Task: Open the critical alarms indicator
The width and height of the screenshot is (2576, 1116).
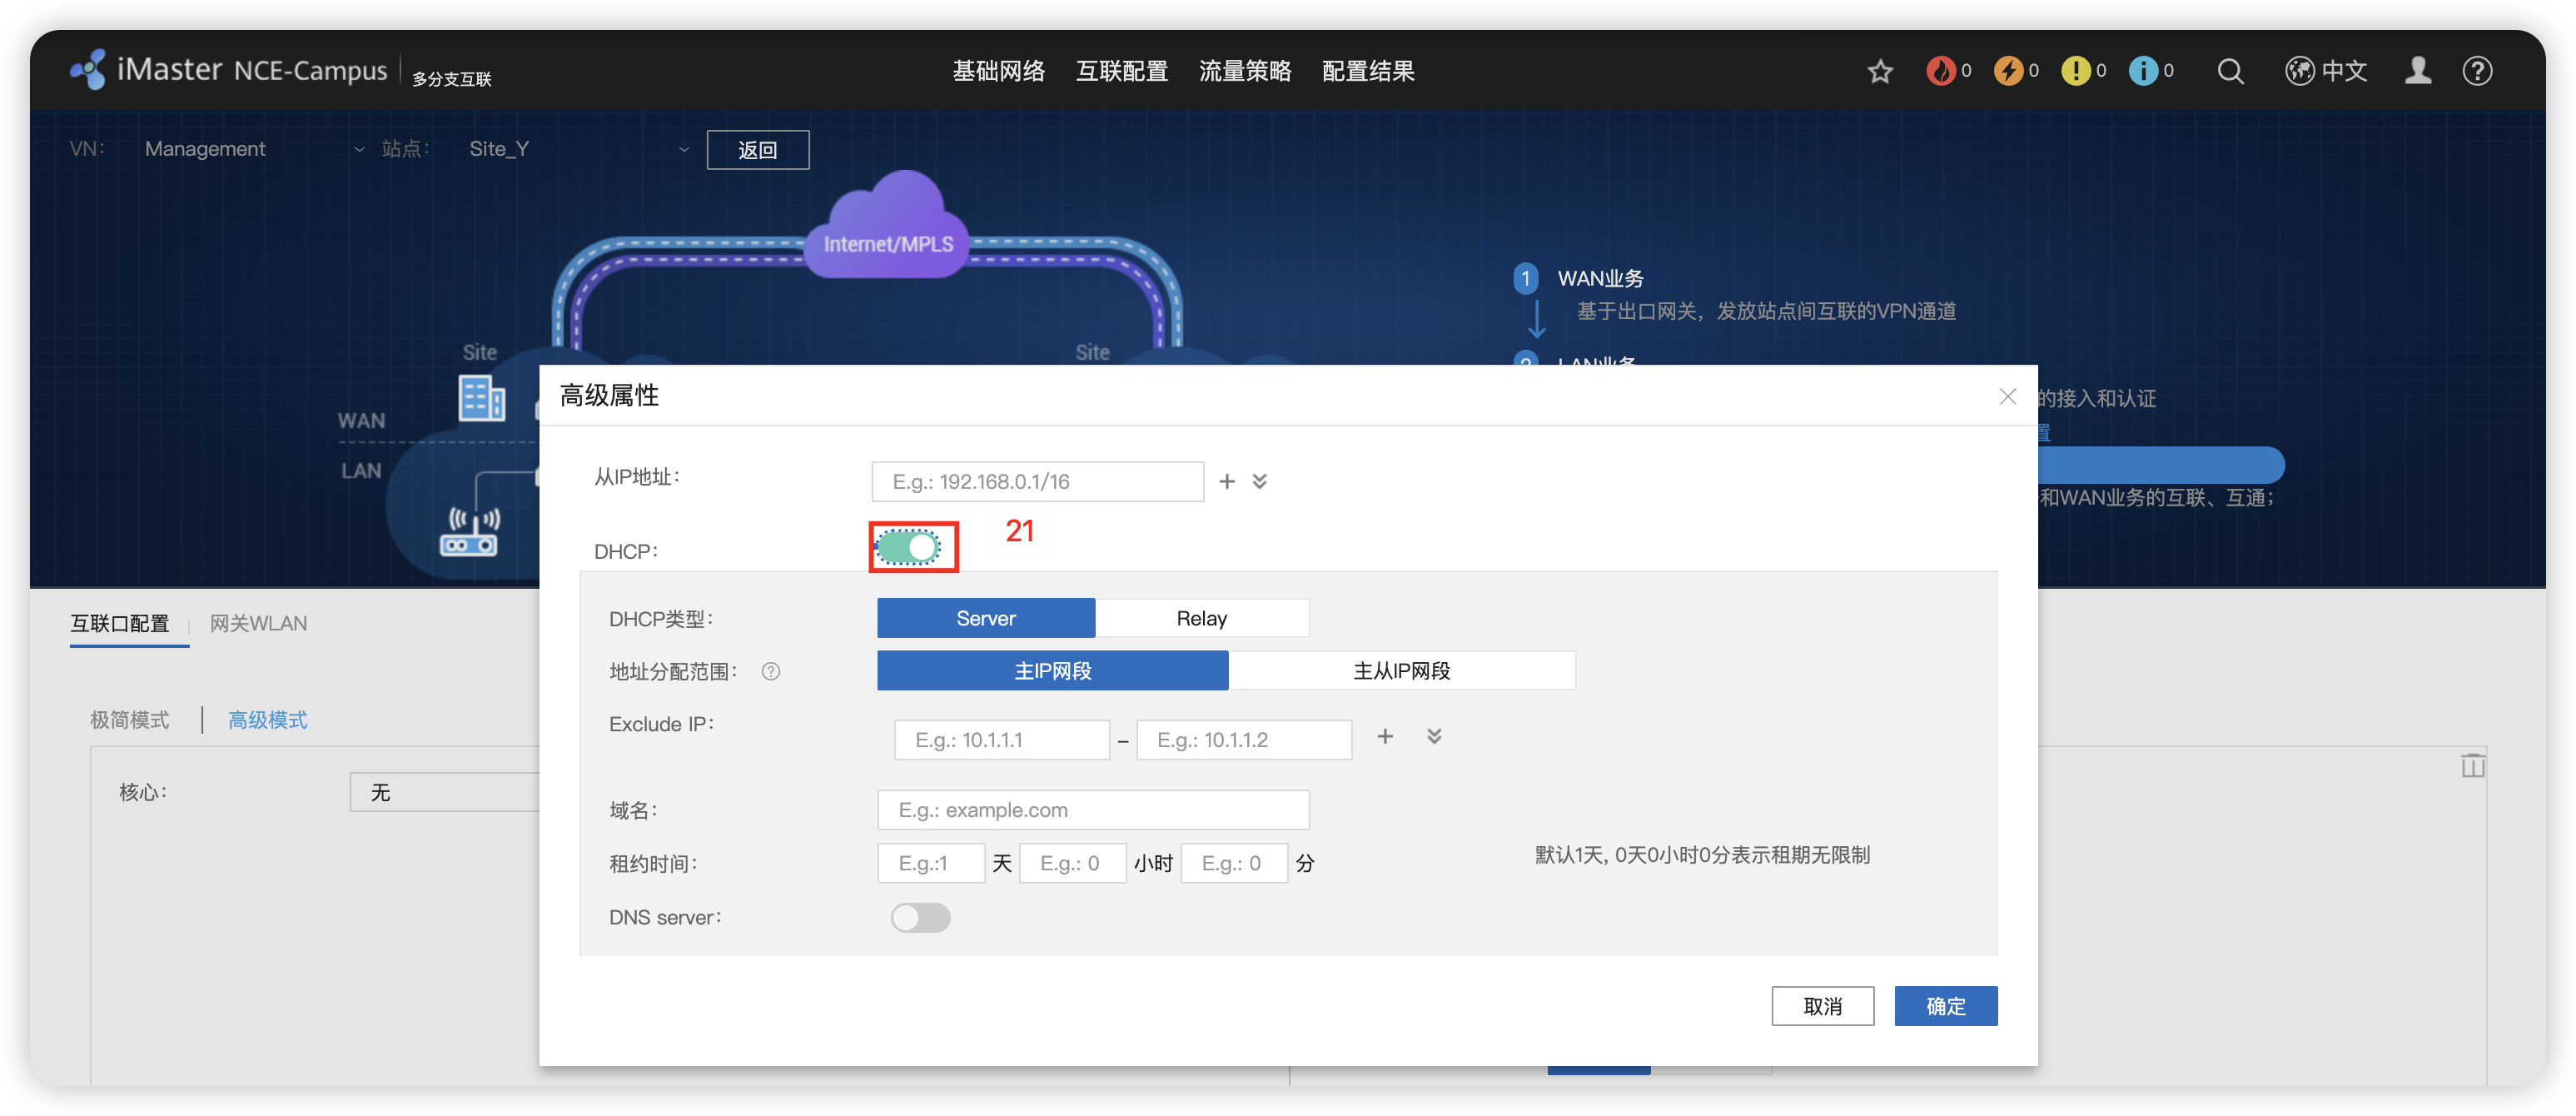Action: click(x=1941, y=70)
